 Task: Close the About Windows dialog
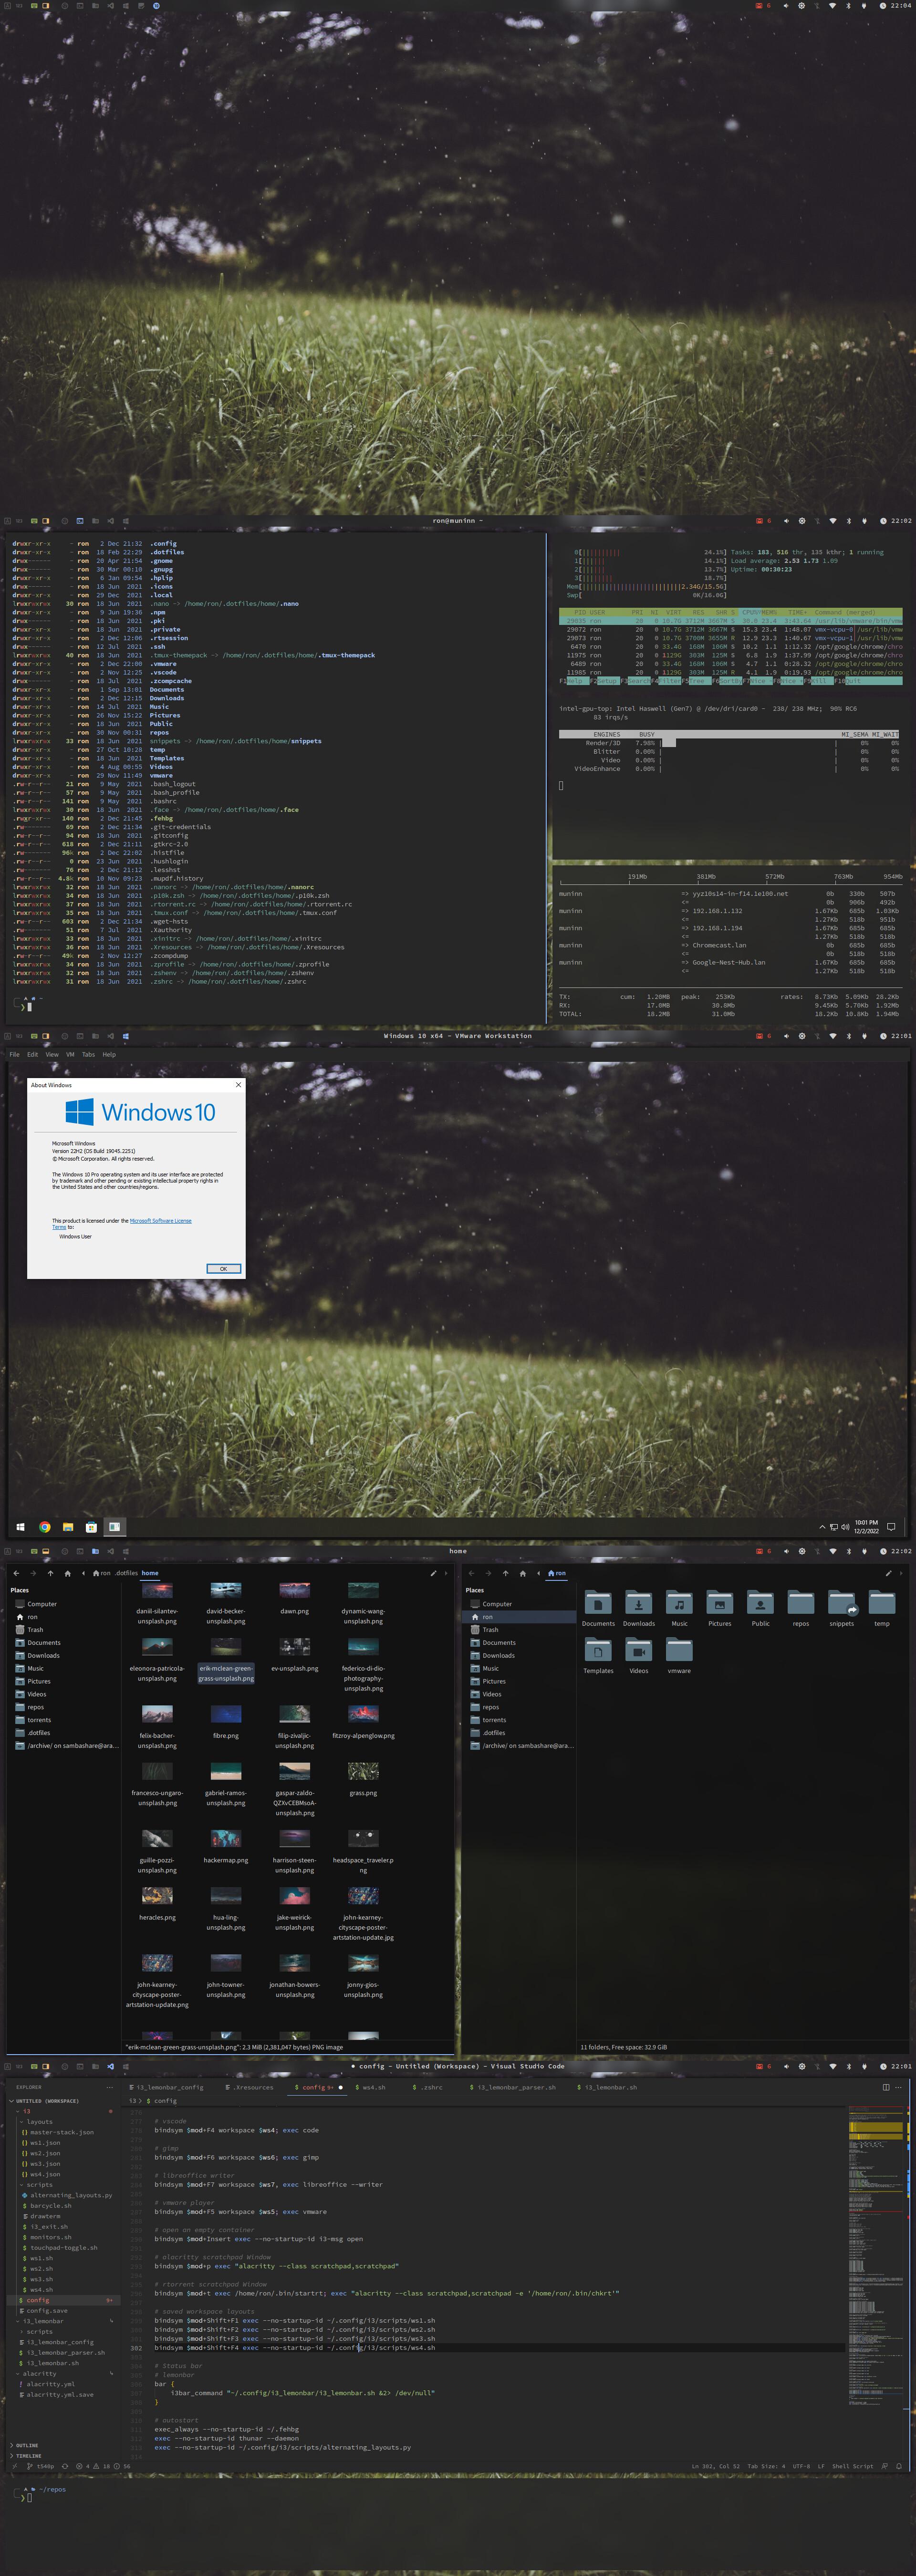tap(238, 1084)
